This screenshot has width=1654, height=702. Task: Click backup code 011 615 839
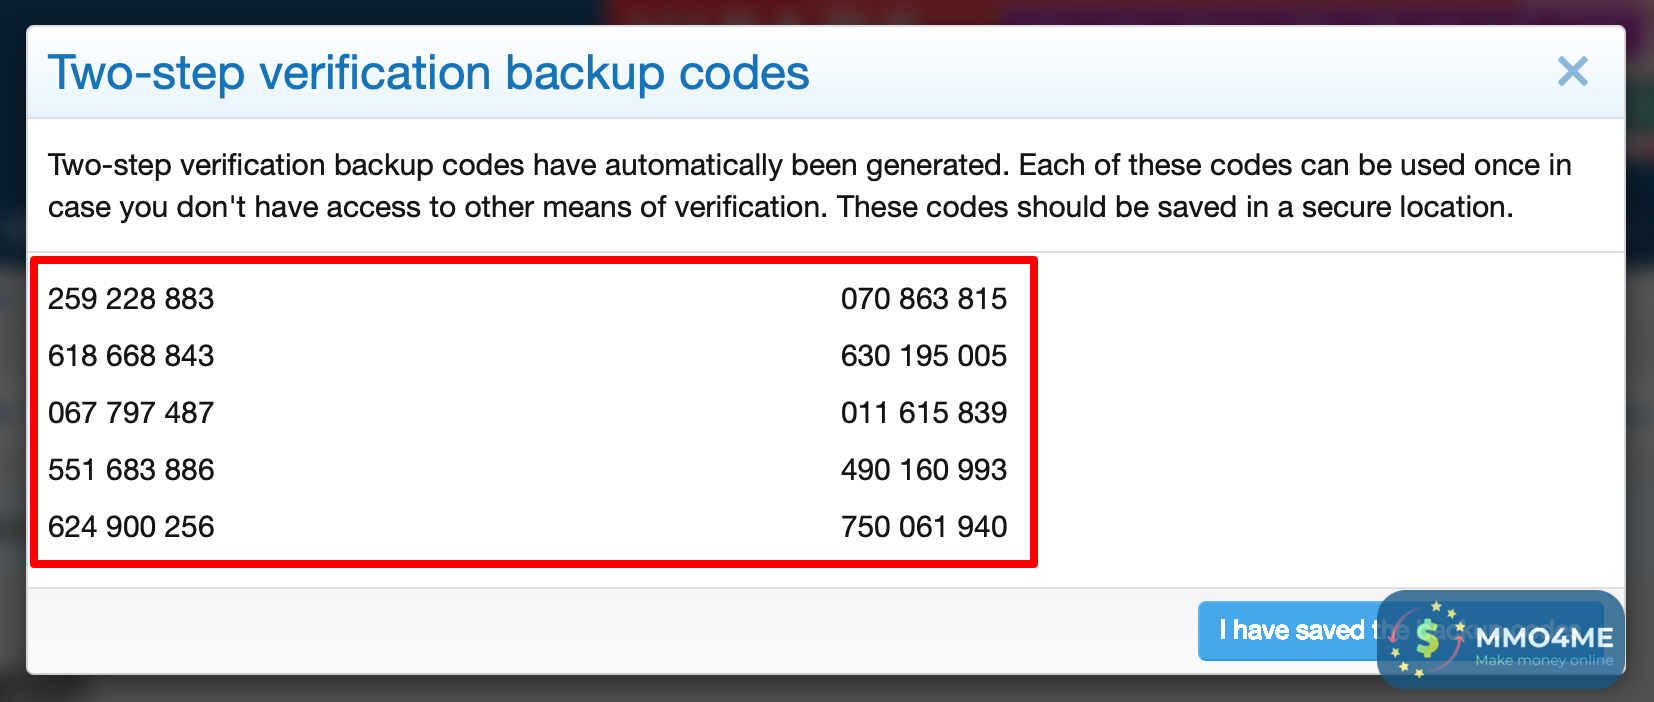coord(923,413)
